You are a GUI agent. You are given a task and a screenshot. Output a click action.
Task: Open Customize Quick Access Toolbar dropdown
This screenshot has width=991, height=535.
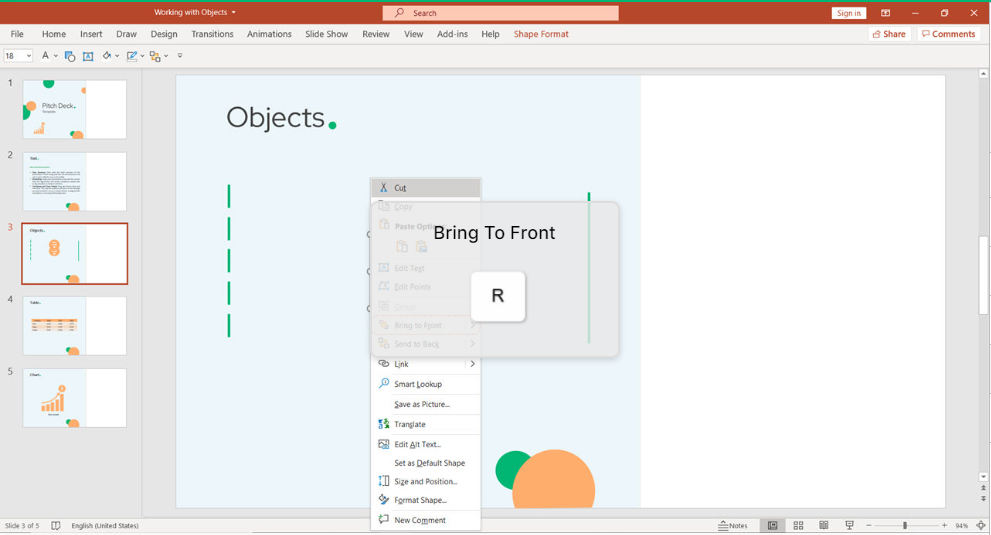[179, 56]
